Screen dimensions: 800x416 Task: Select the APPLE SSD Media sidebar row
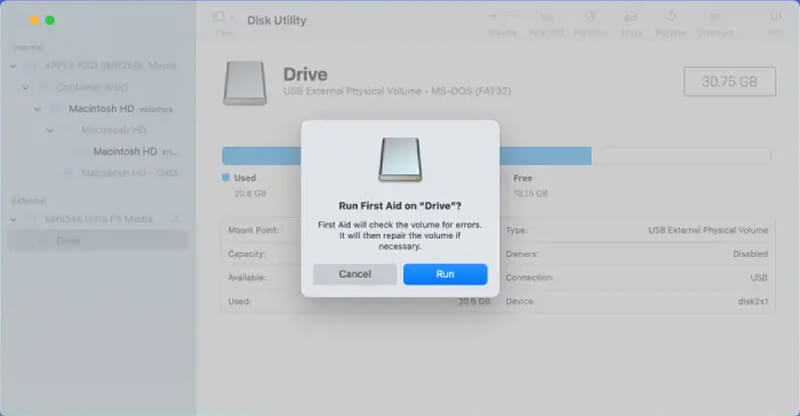click(x=97, y=66)
